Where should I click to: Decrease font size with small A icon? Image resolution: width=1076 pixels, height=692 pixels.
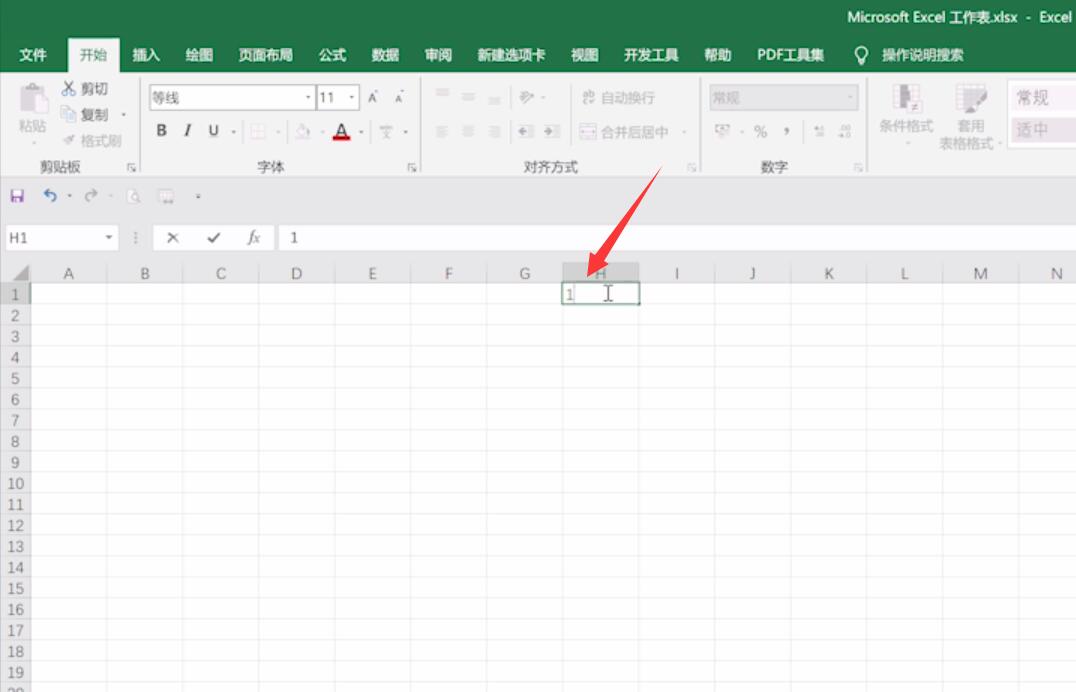point(399,97)
